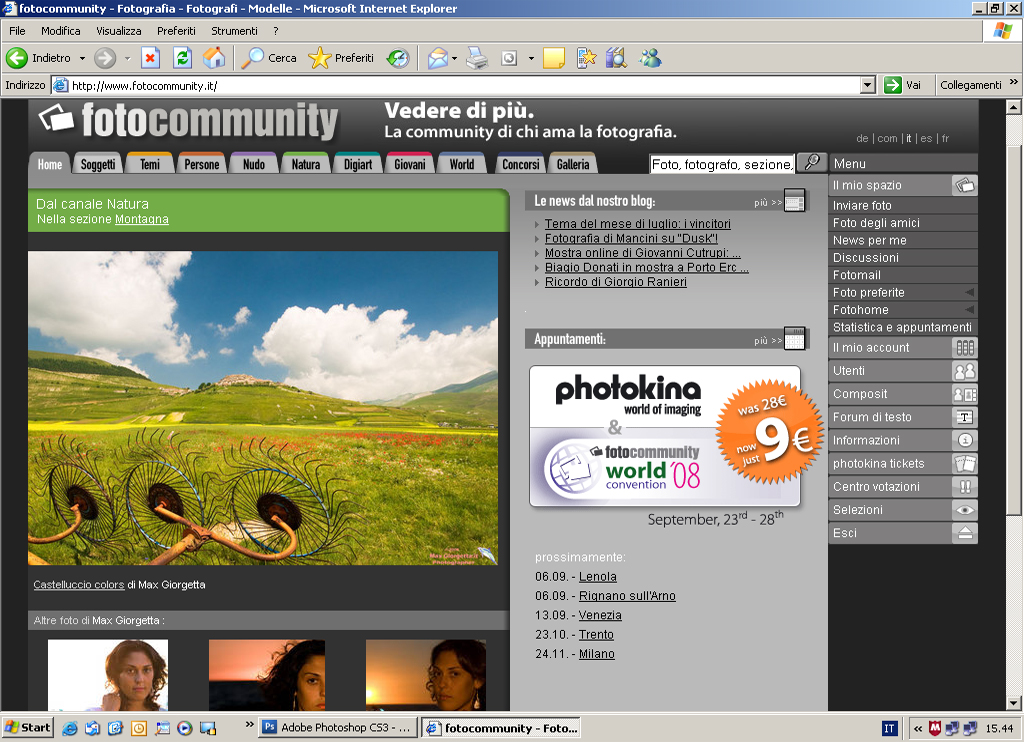
Task: Switch to Adobe Photoshop CS3 in taskbar
Action: tap(338, 728)
